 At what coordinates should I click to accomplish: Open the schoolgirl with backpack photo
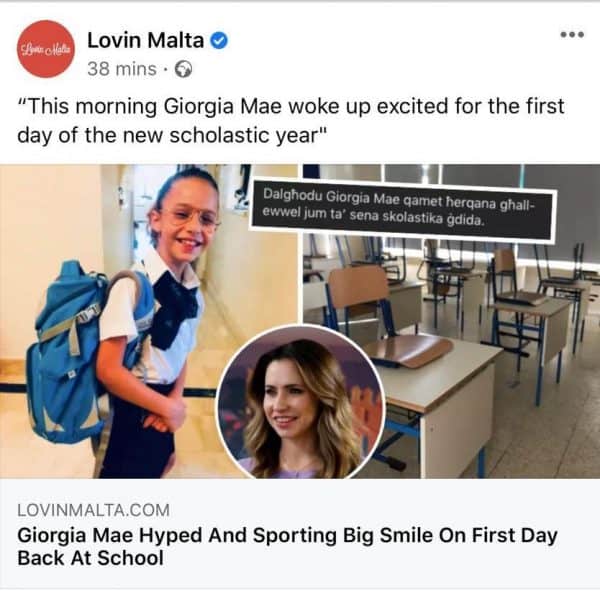[148, 321]
